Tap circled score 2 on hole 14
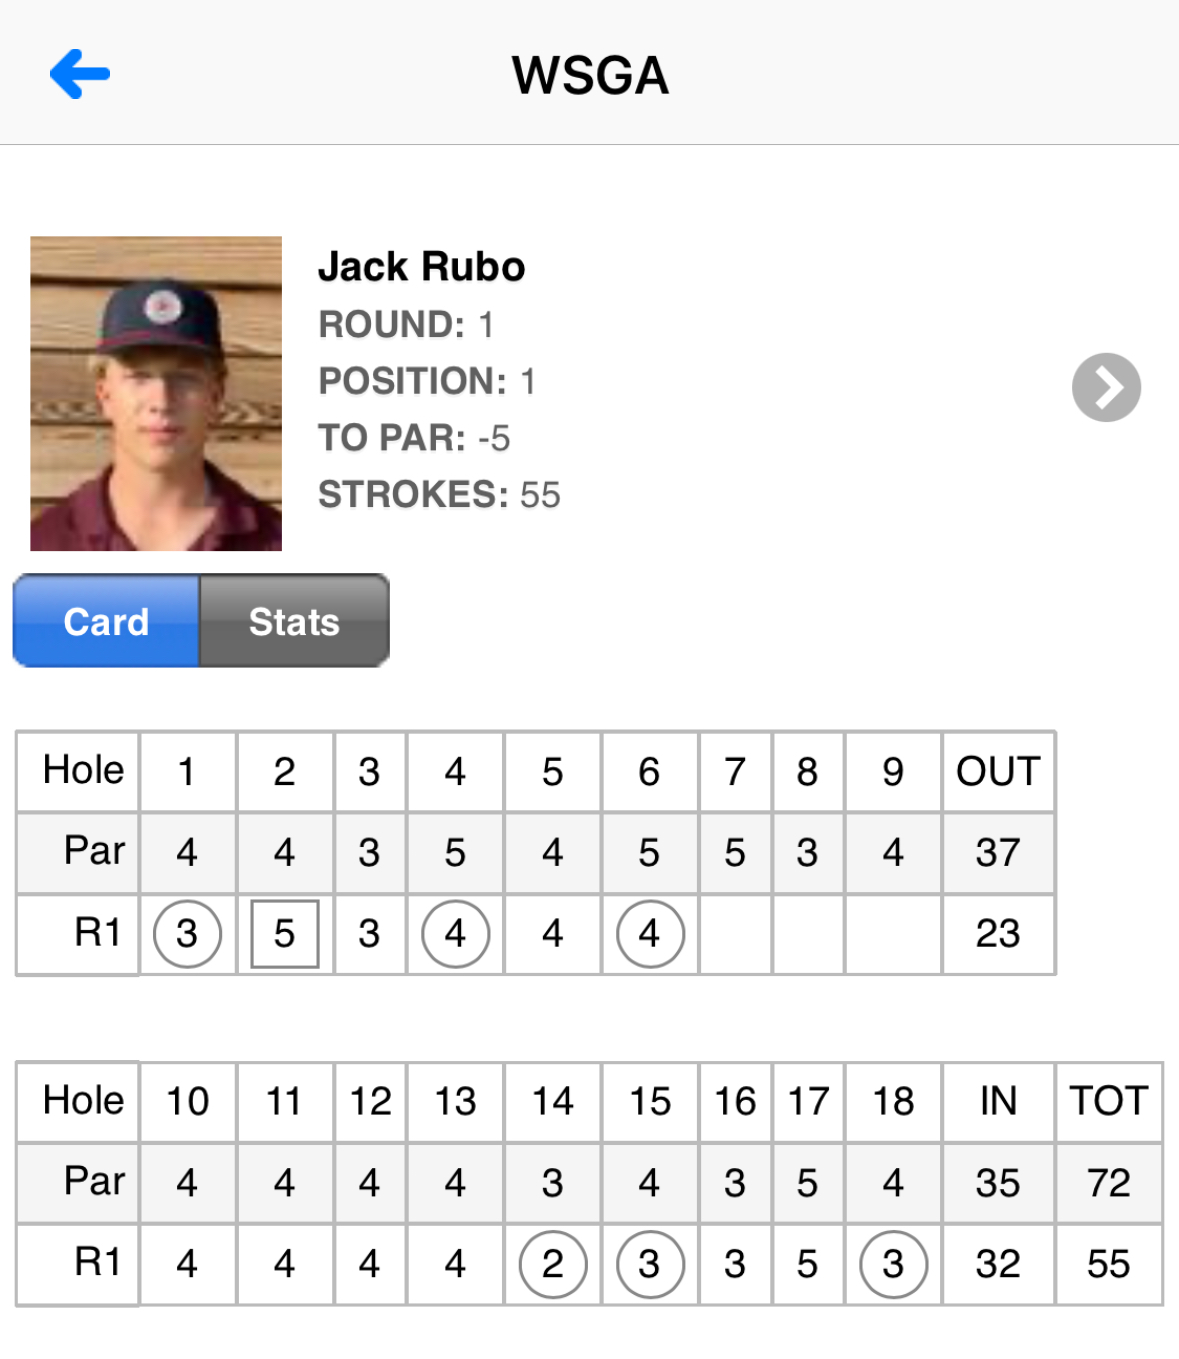Image resolution: width=1179 pixels, height=1359 pixels. tap(553, 1264)
